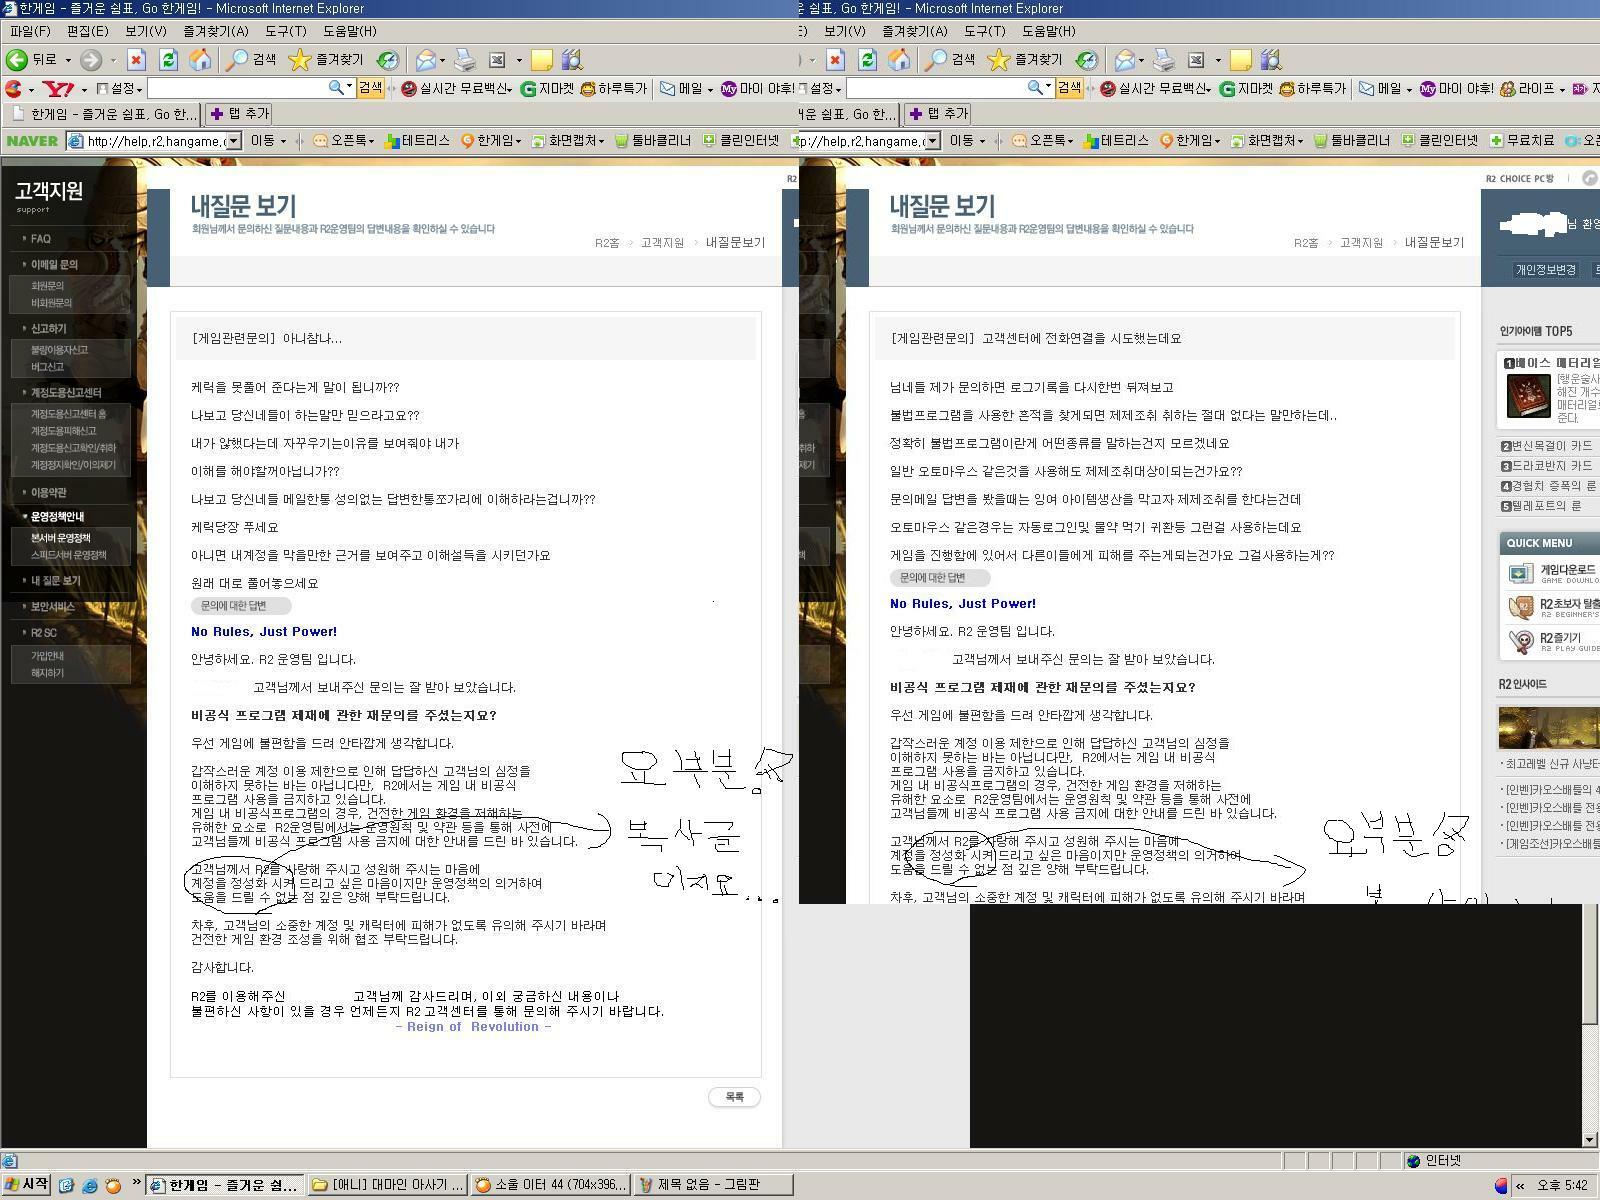Click the 탭 추가 tab button in the left window
Viewport: 1600px width, 1200px height.
point(238,114)
